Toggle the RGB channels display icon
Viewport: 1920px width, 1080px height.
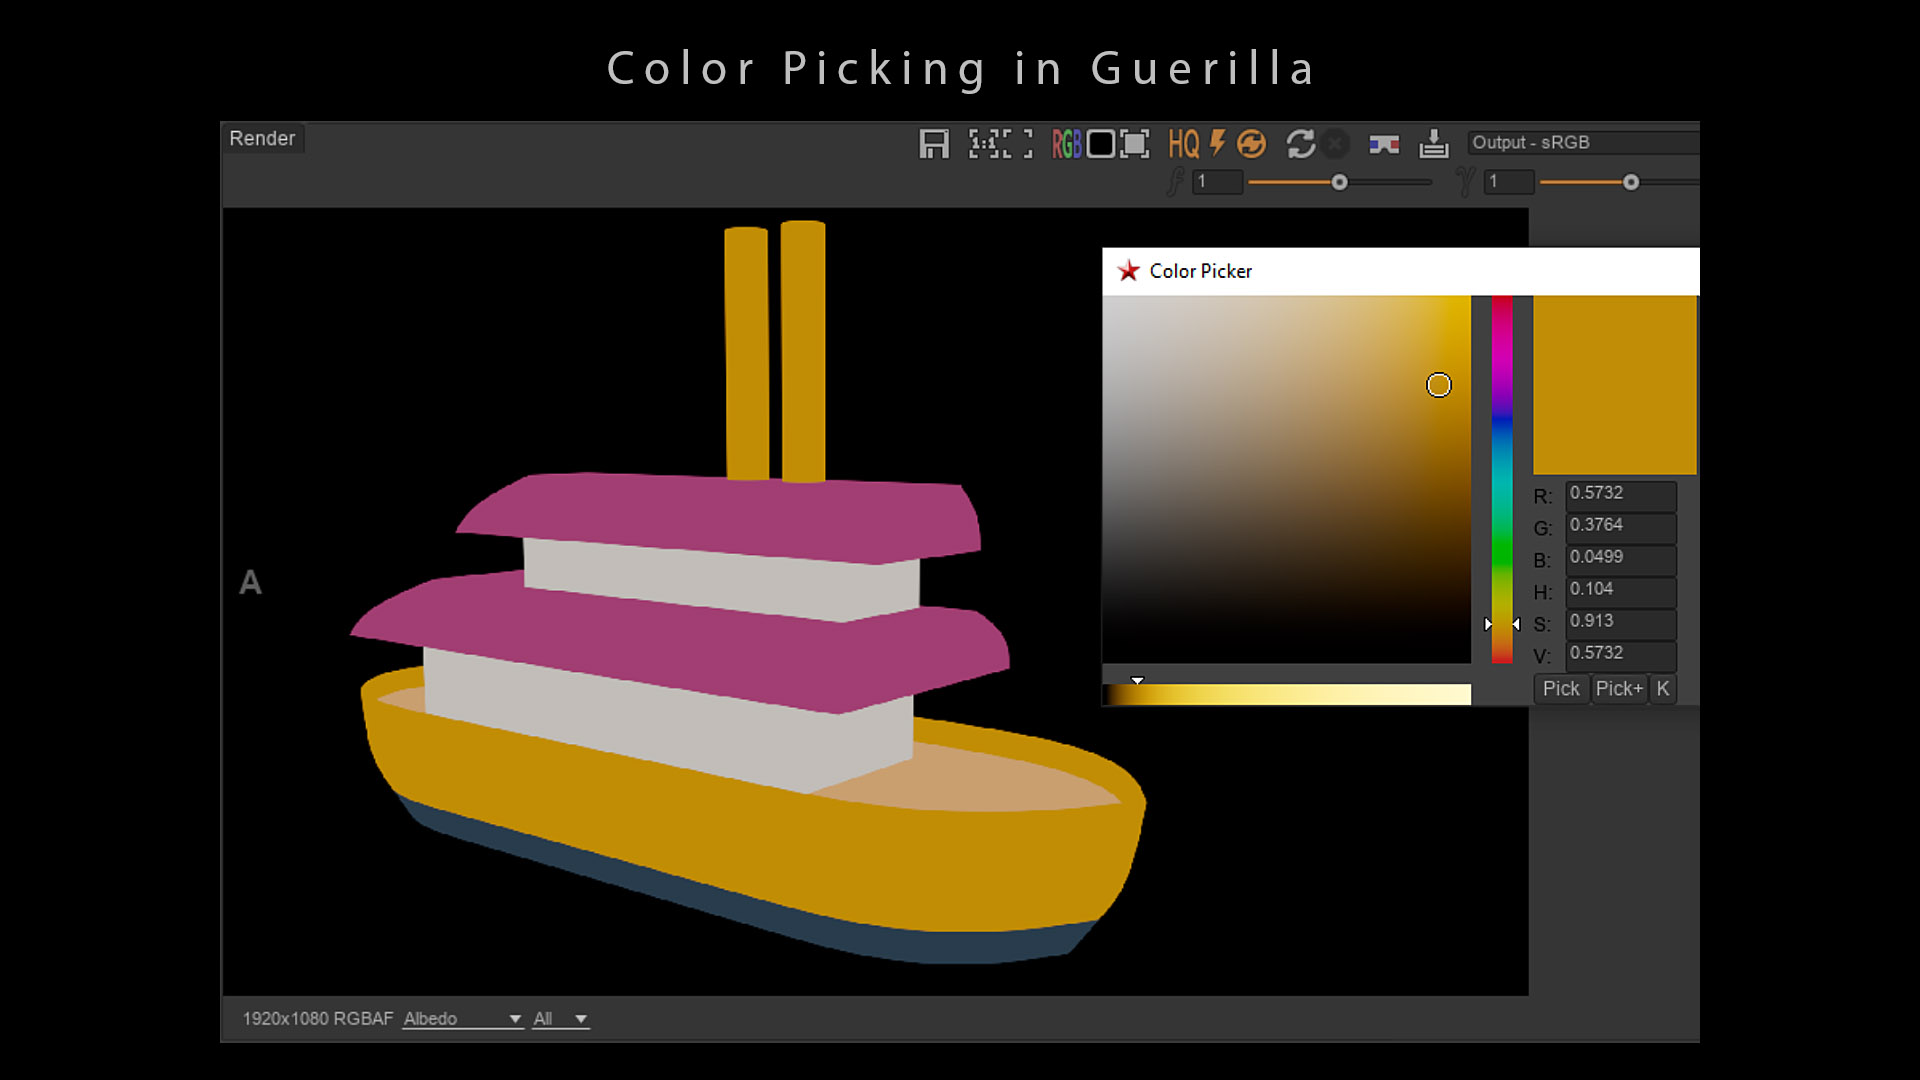click(1066, 144)
